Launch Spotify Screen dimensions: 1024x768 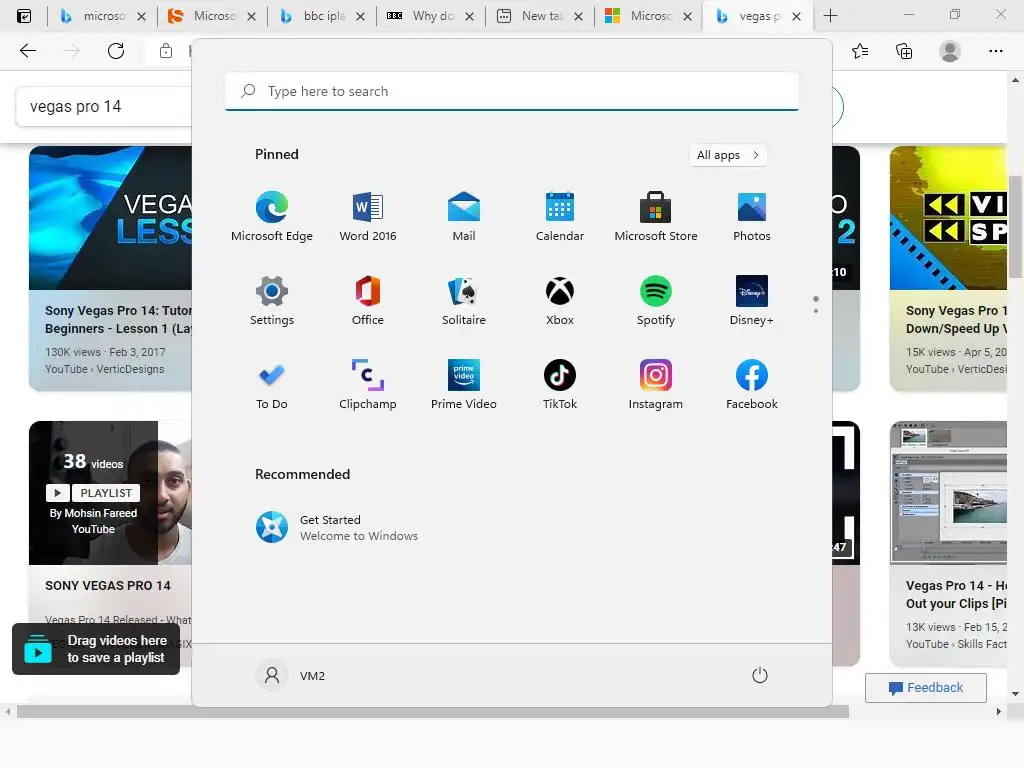(x=656, y=300)
